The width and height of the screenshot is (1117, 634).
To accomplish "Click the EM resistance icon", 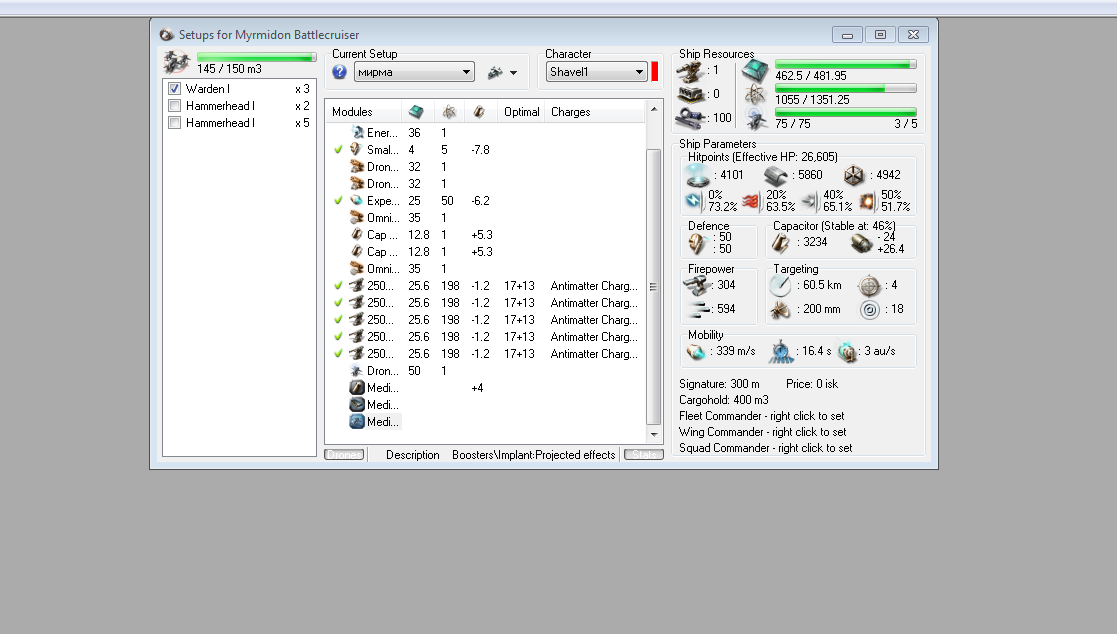I will click(694, 201).
